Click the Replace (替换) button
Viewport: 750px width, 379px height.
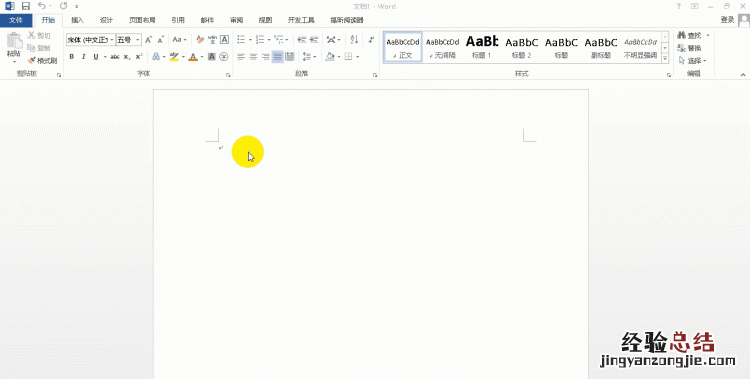click(690, 48)
